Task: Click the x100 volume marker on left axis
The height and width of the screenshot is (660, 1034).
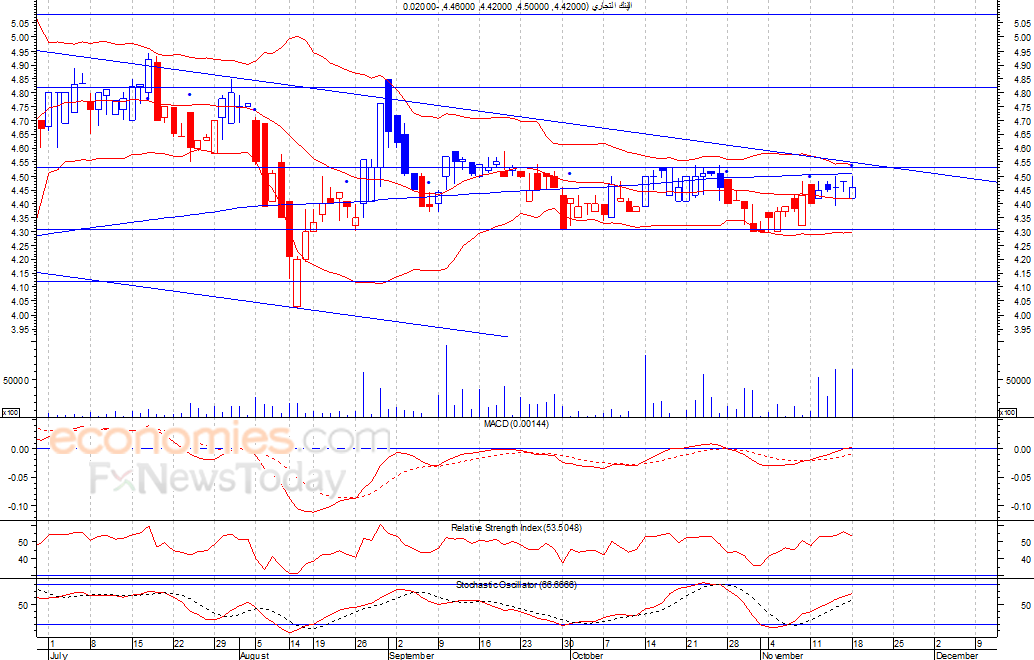Action: tap(10, 412)
